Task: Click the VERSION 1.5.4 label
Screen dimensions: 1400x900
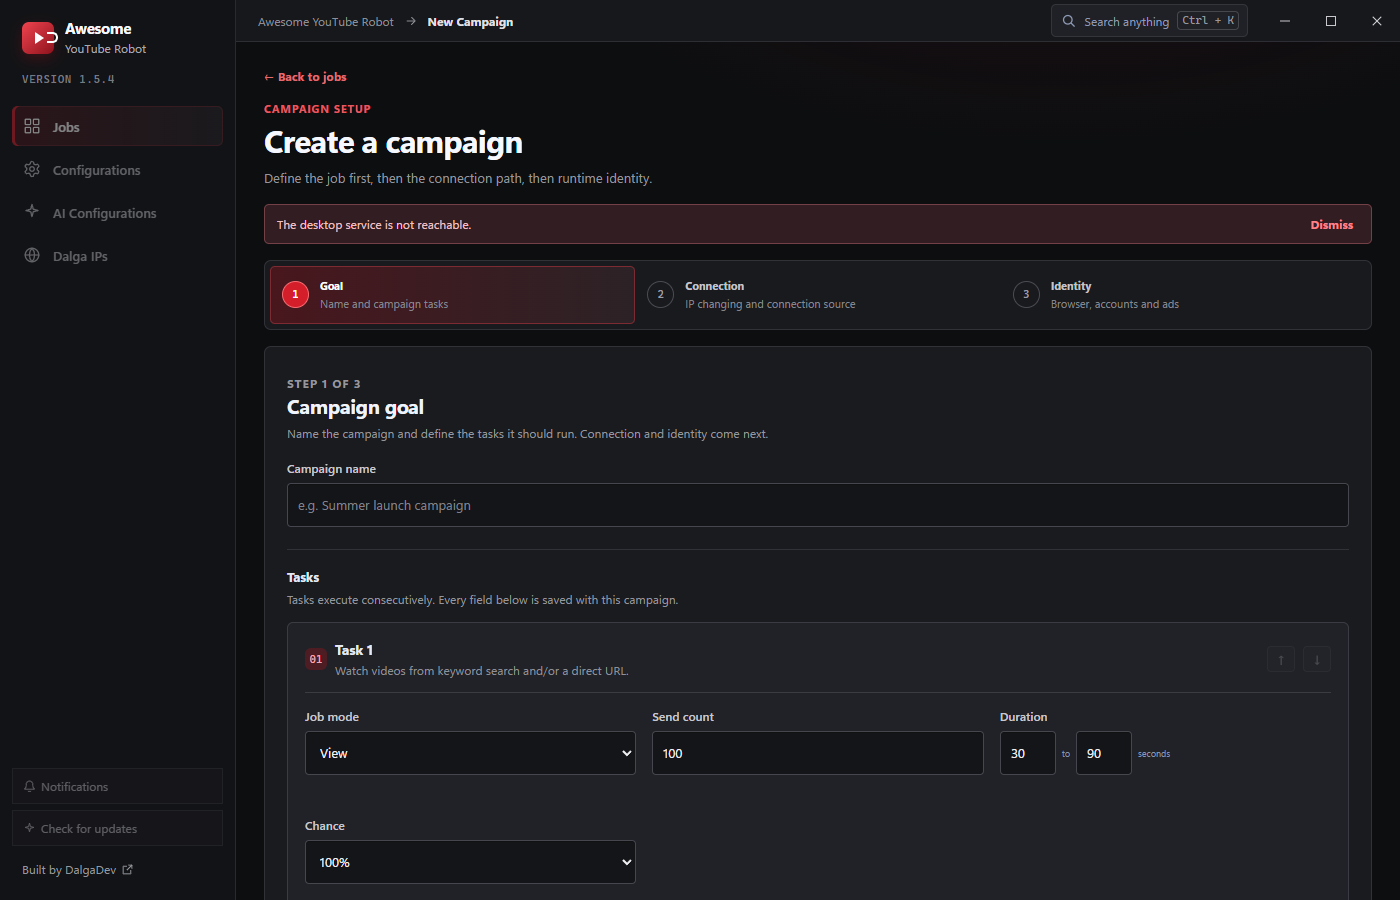Action: point(68,79)
